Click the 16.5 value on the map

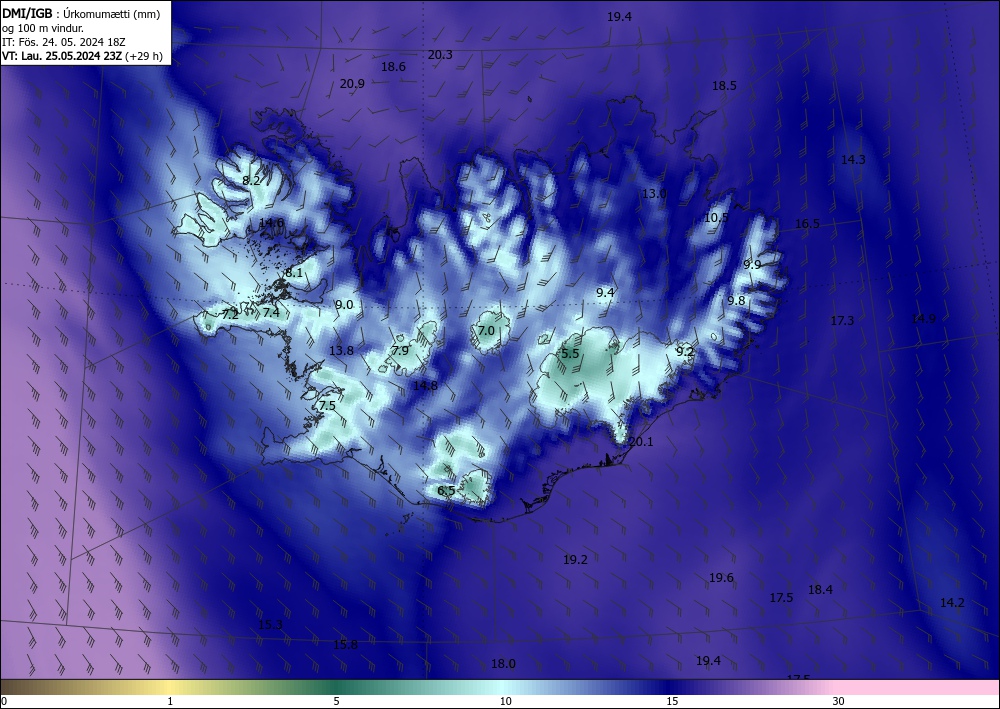(x=807, y=223)
